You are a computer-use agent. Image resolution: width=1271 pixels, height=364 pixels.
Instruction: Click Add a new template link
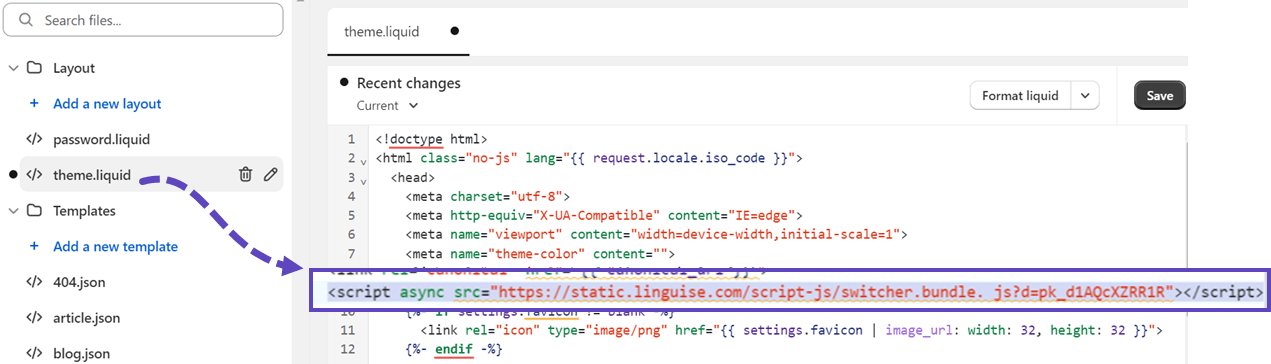[115, 247]
